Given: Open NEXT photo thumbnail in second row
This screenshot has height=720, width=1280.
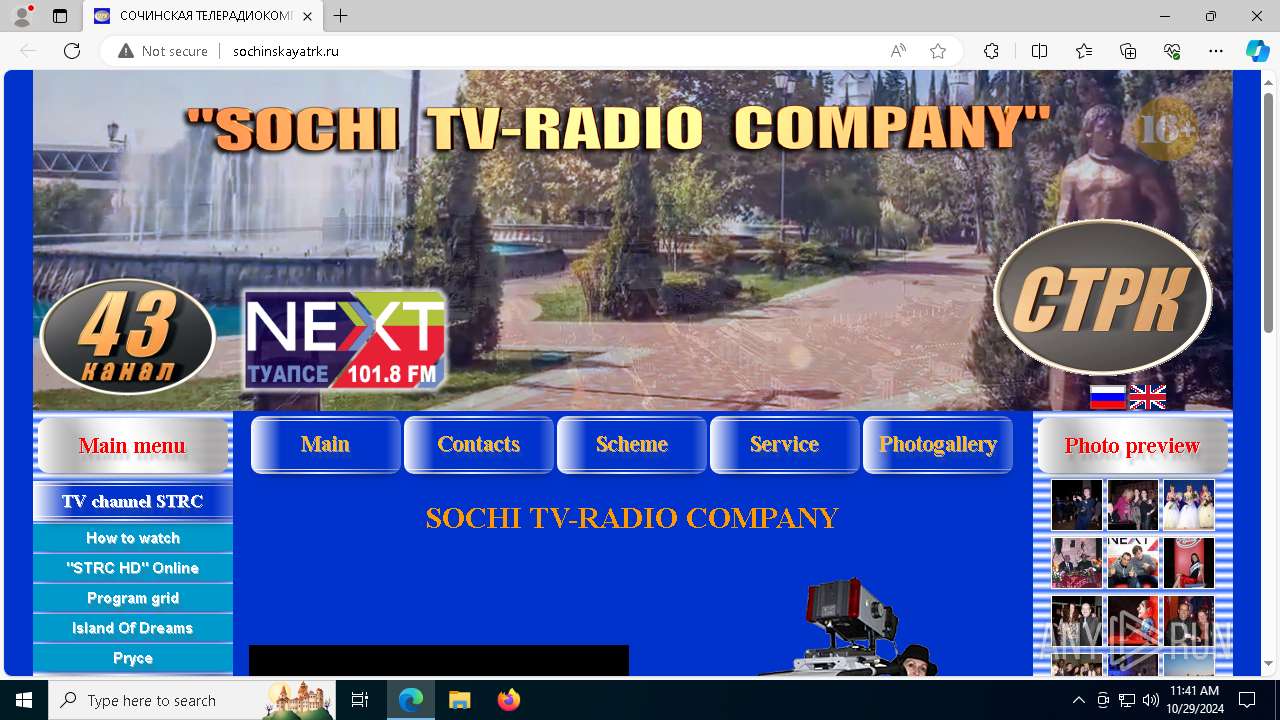Looking at the screenshot, I should tap(1133, 563).
